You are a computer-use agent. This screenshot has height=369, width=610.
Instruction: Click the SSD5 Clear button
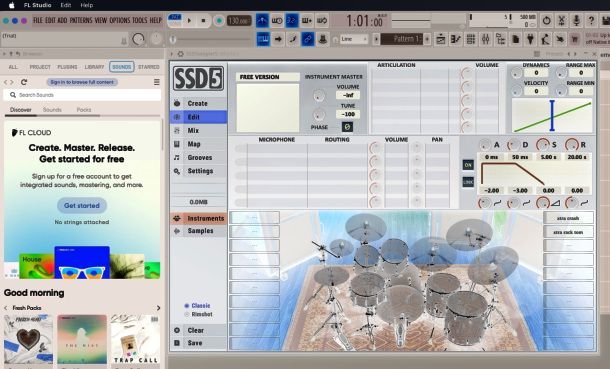(x=199, y=330)
